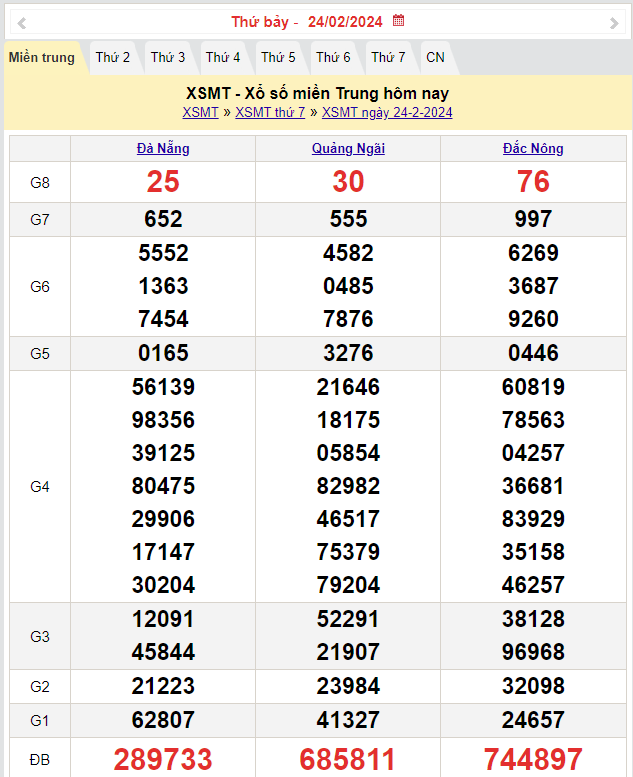Click the date text 24/02/2024
Screen dimensions: 633x777
coord(345,22)
